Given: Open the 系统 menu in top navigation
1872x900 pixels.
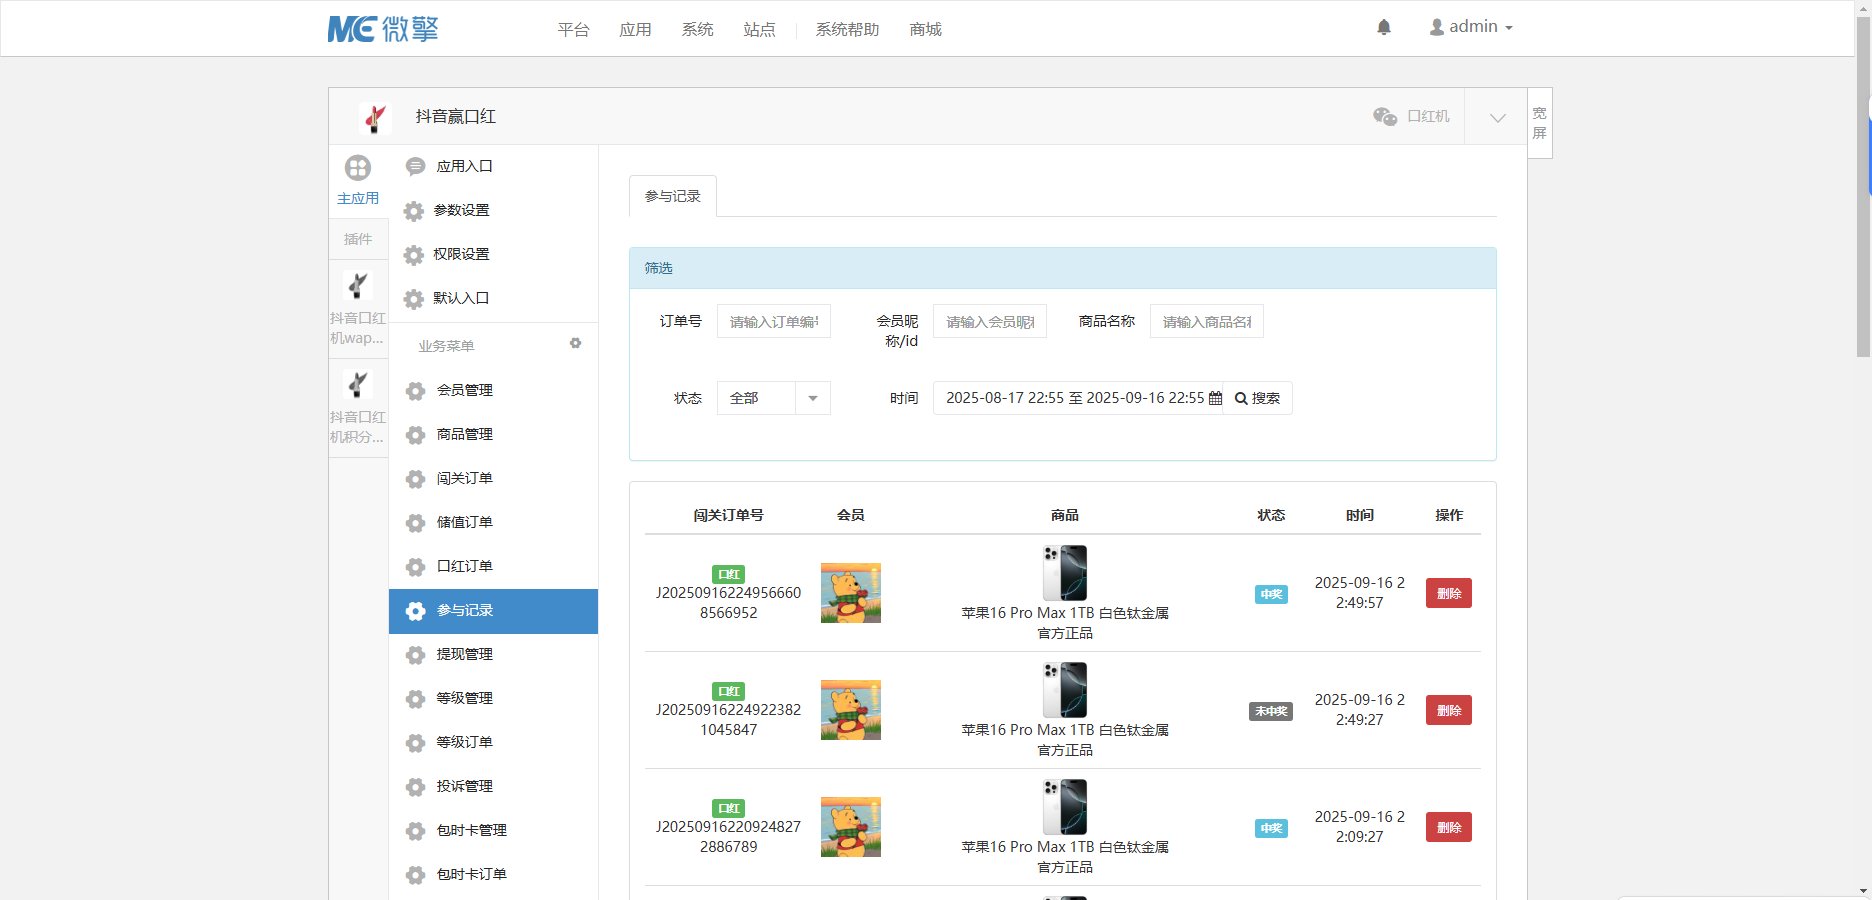Looking at the screenshot, I should pyautogui.click(x=697, y=29).
